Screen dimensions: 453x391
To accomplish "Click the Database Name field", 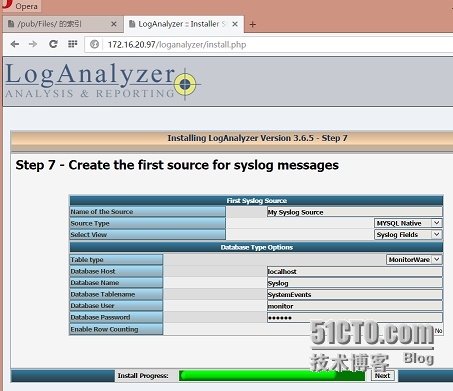I will point(355,283).
